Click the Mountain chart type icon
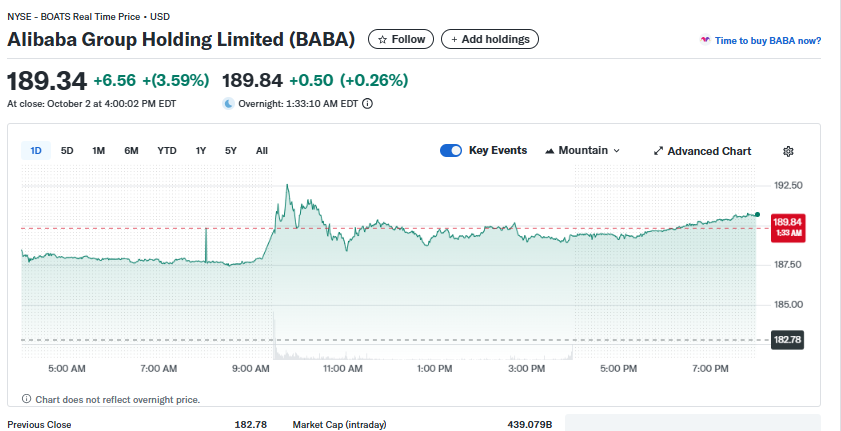The width and height of the screenshot is (841, 431). coord(550,151)
